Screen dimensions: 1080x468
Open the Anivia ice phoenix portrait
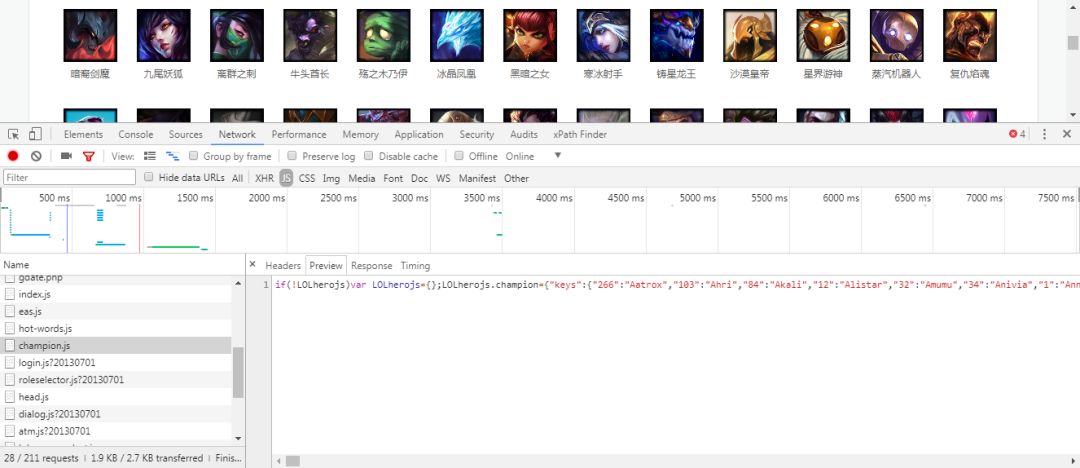(x=457, y=35)
